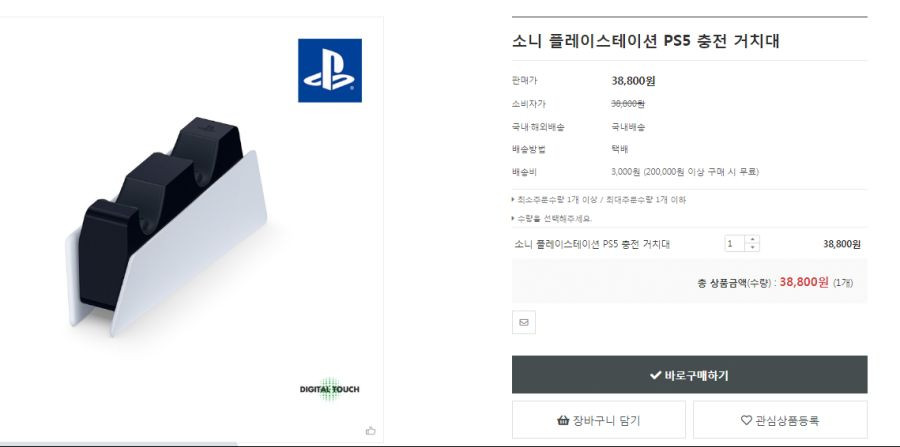Click the red total price 38,800원
Viewport: 900px width, 447px height.
804,282
